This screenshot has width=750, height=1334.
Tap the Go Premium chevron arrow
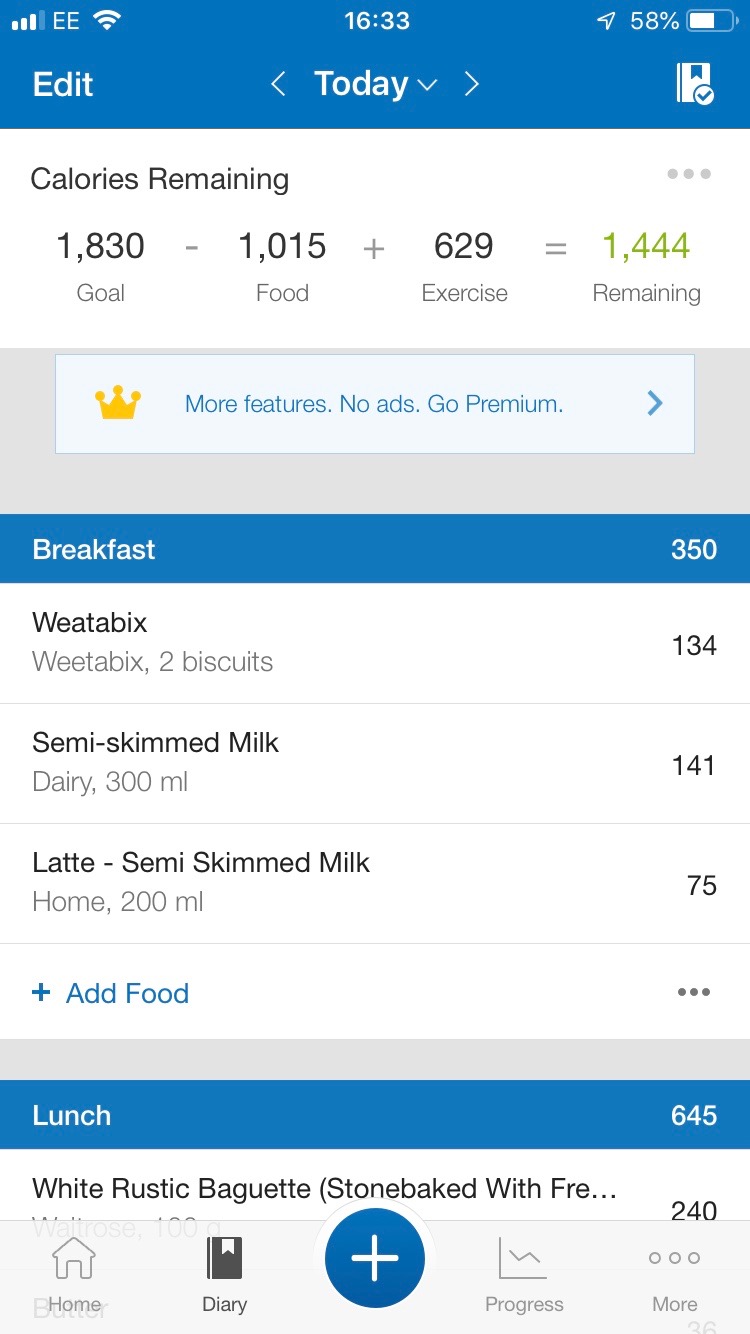point(655,404)
